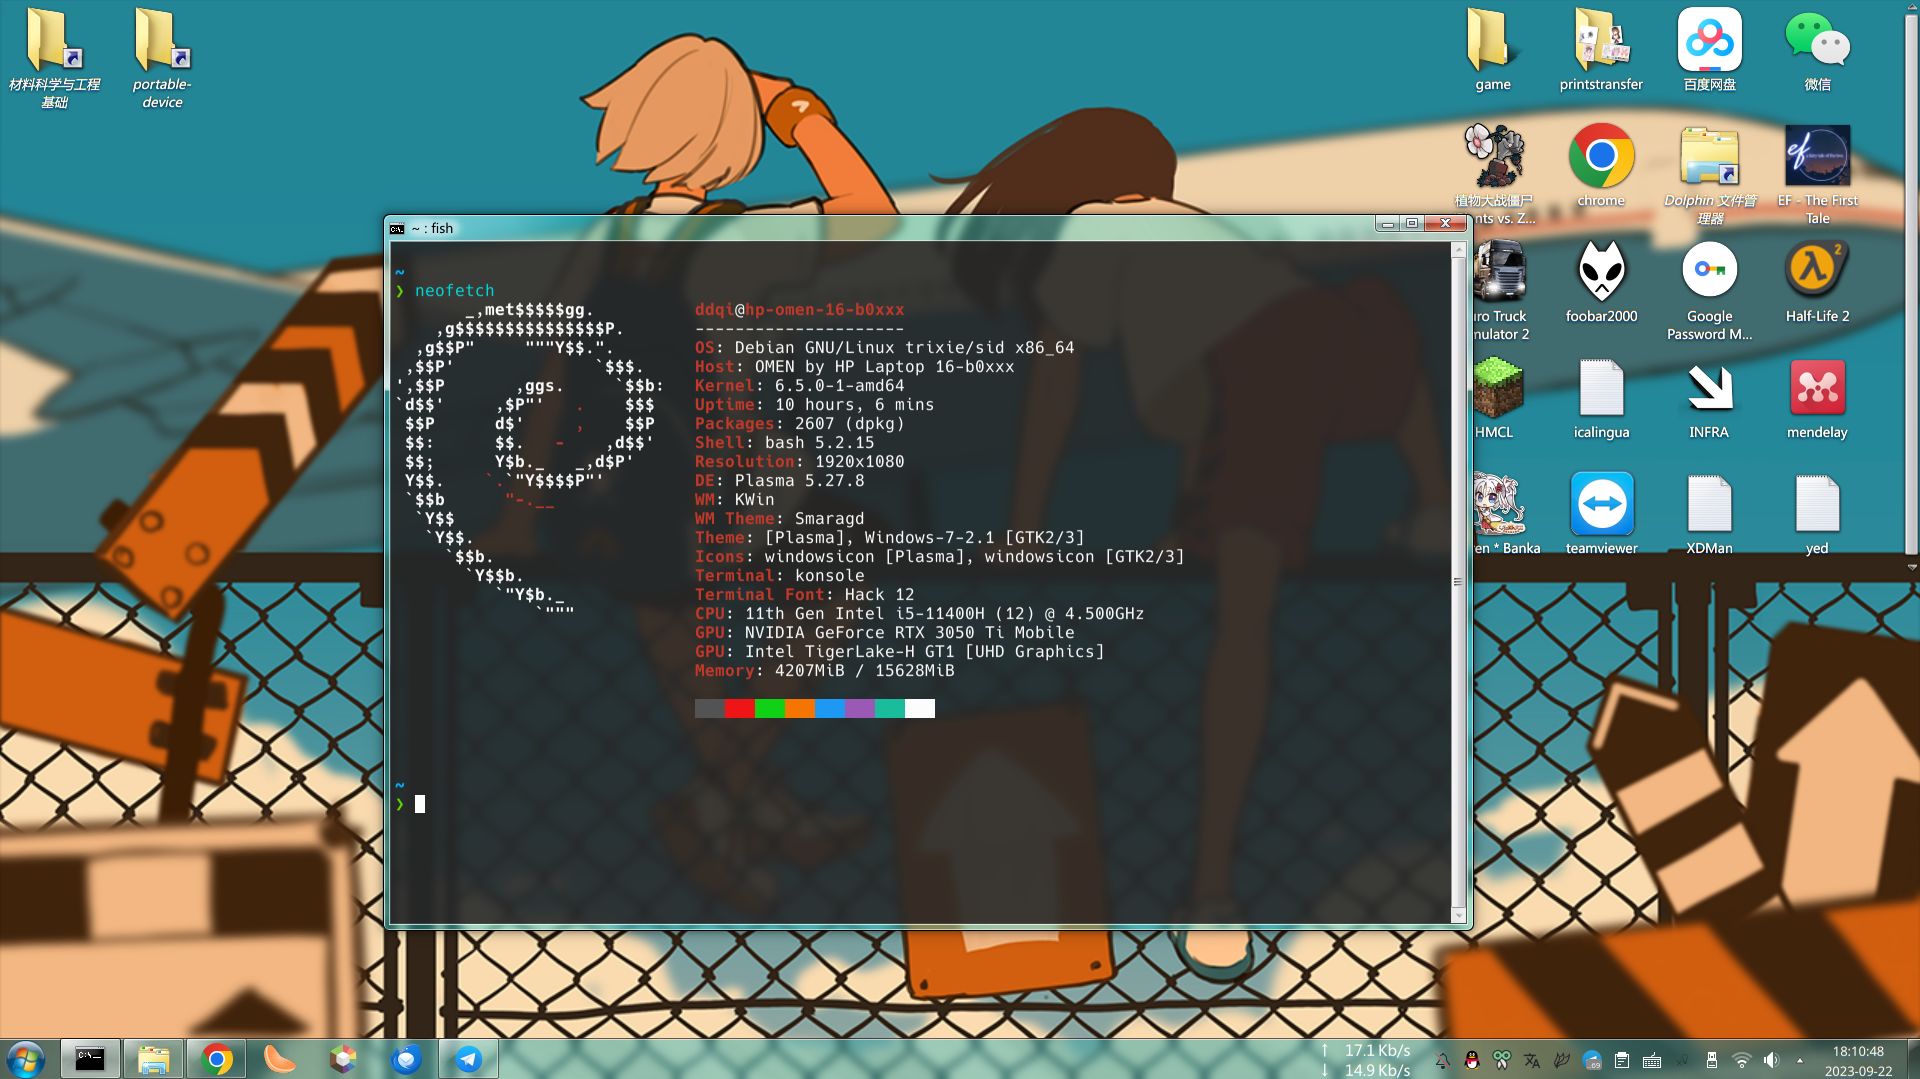Screen dimensions: 1920x1079
Task: Click the 'Terminal Font: Hack 12' line
Action: click(x=804, y=595)
